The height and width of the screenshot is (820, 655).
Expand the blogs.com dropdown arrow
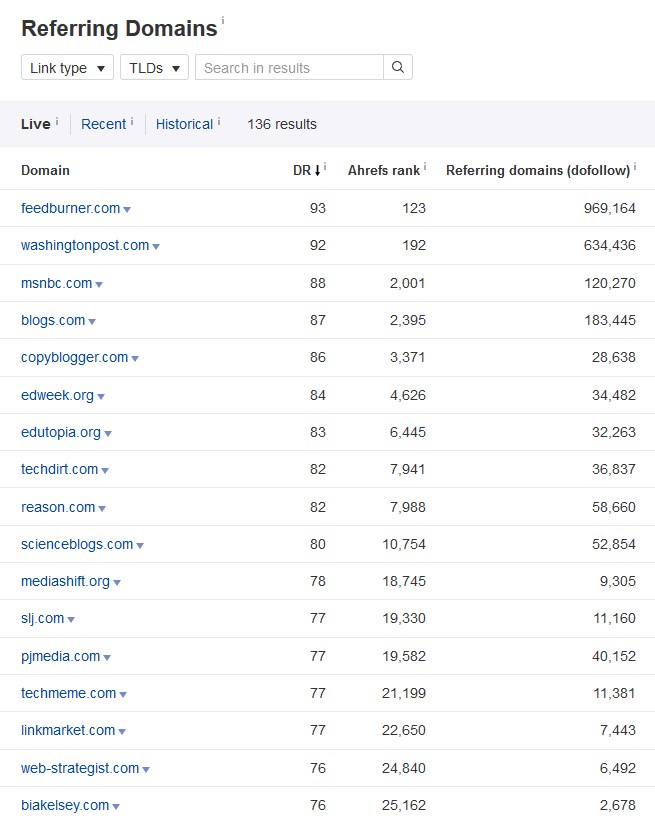(x=92, y=322)
